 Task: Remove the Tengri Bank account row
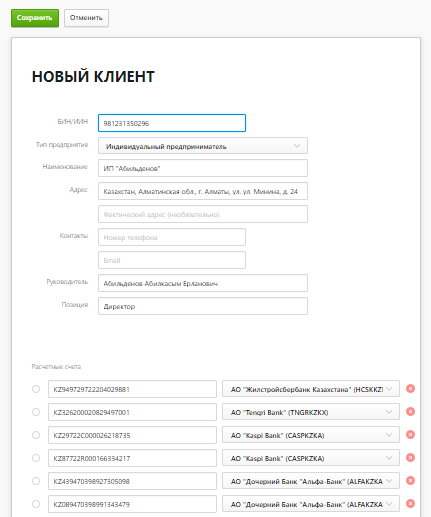coord(410,412)
